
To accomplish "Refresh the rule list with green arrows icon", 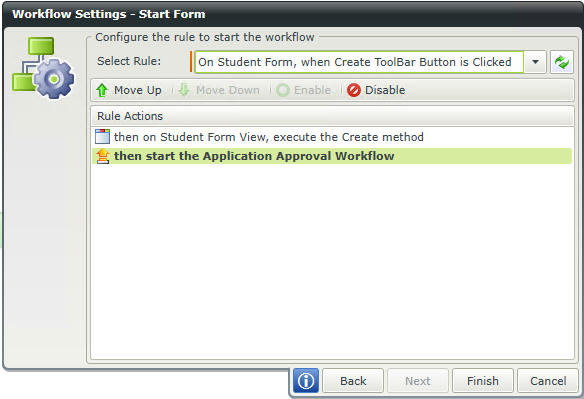I will click(562, 62).
